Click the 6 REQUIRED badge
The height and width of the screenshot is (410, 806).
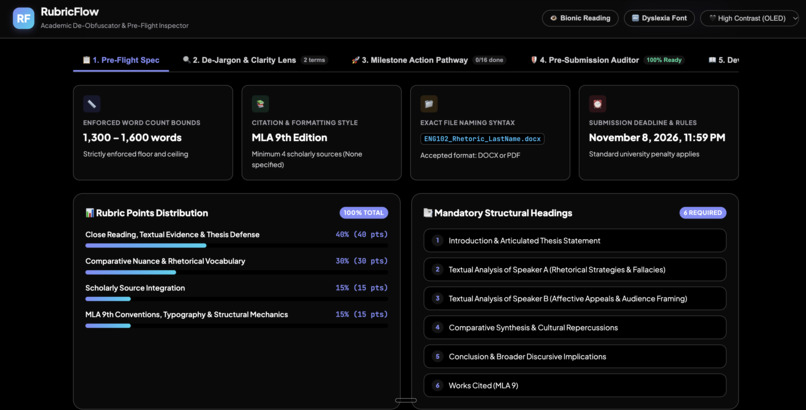[703, 213]
